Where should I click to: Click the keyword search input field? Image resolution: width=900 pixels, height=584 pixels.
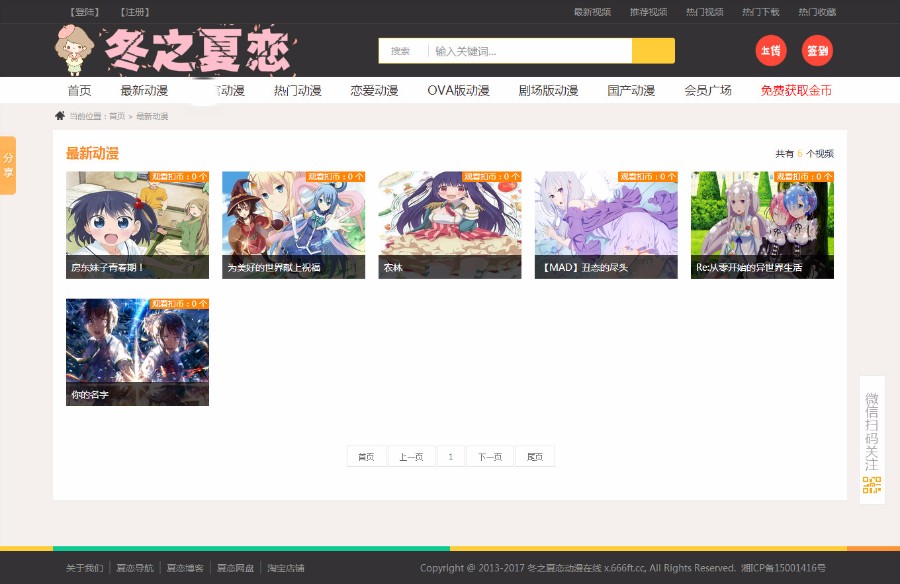(x=520, y=49)
